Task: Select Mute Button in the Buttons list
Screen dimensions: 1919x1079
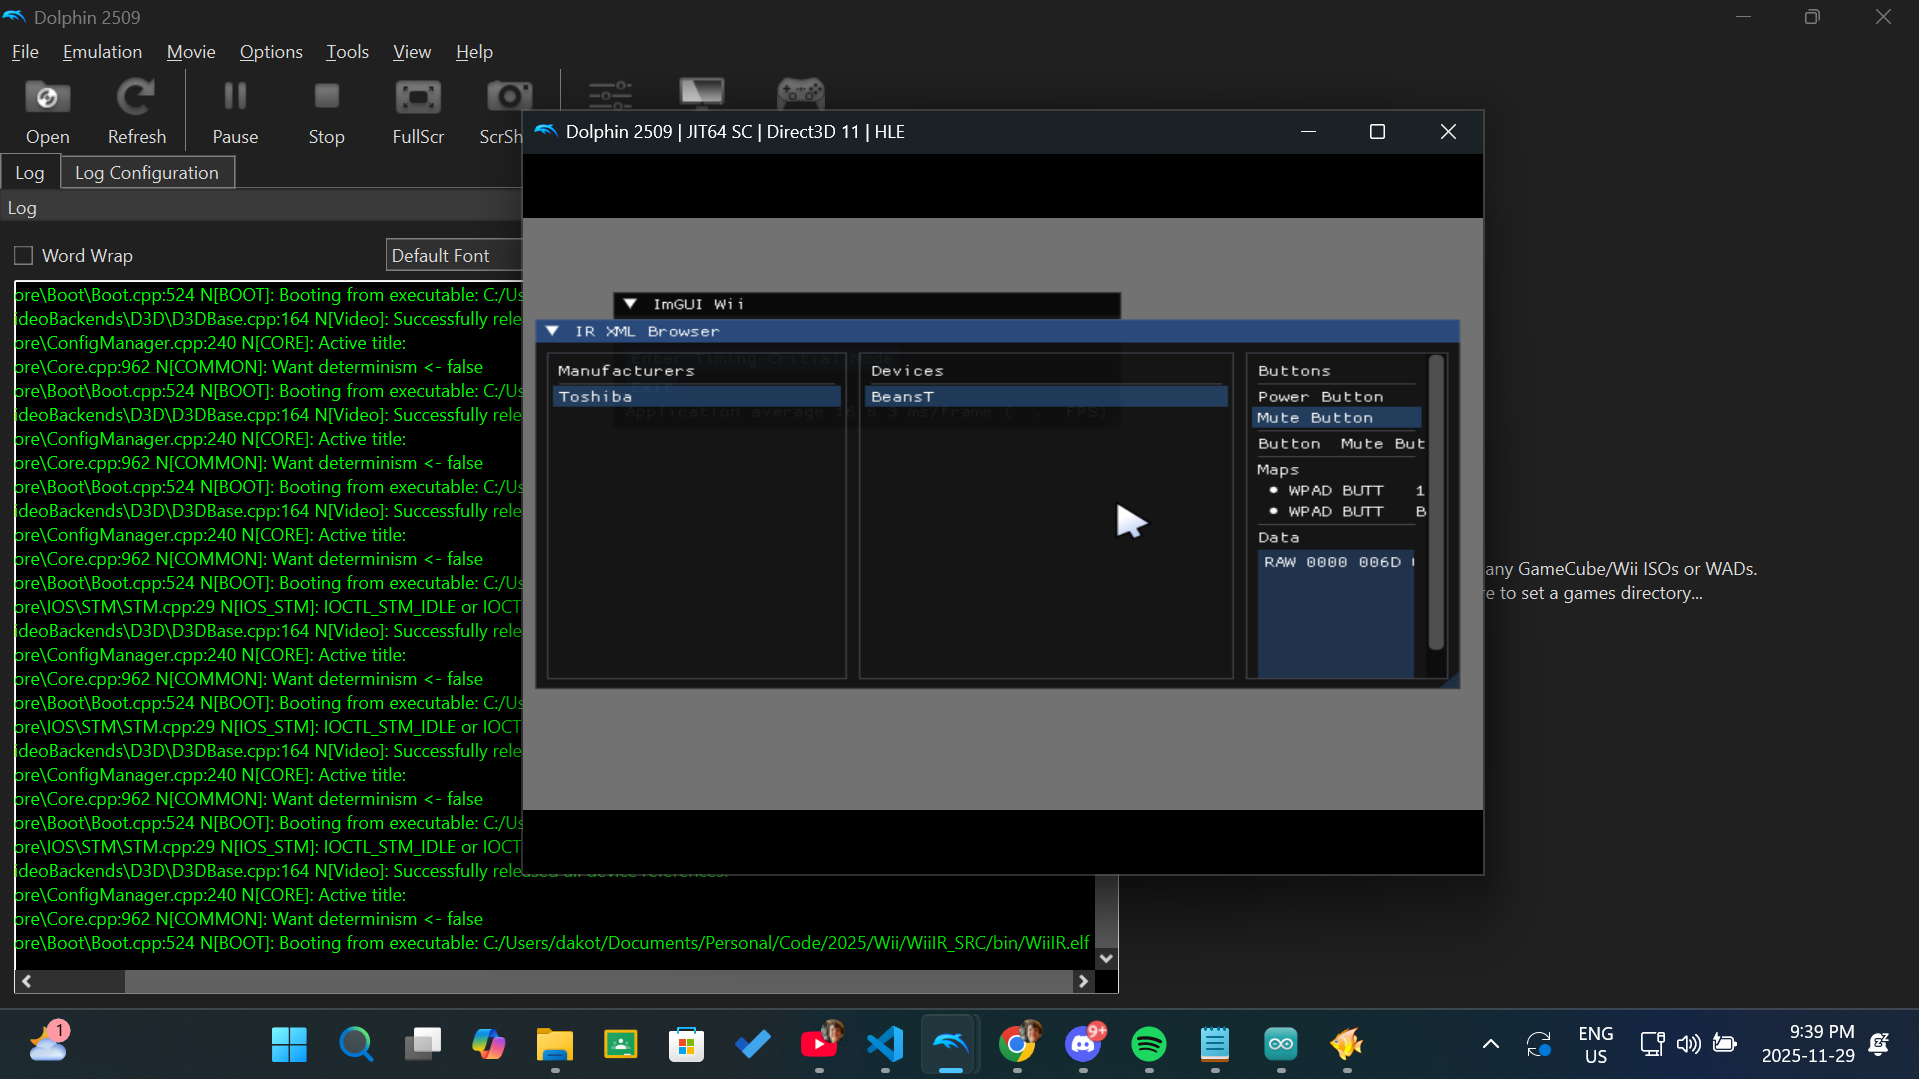Action: click(x=1337, y=418)
